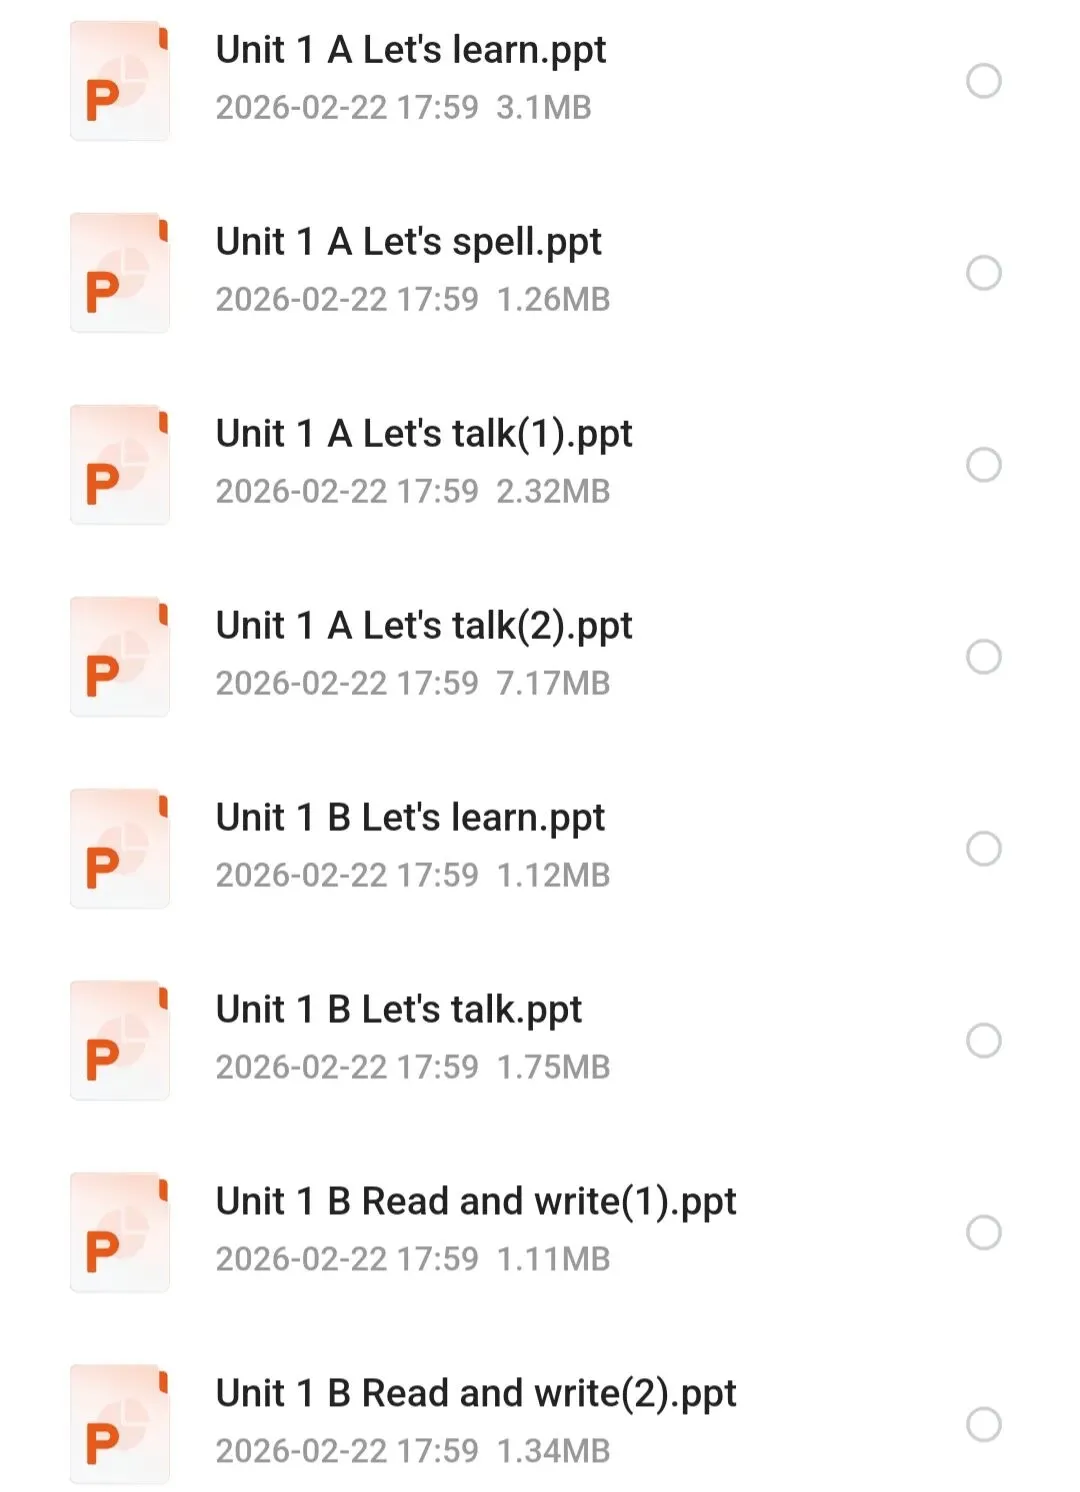Mark Unit 1 A Let's talk(1).ppt with its radio button
The width and height of the screenshot is (1080, 1492).
click(x=984, y=465)
